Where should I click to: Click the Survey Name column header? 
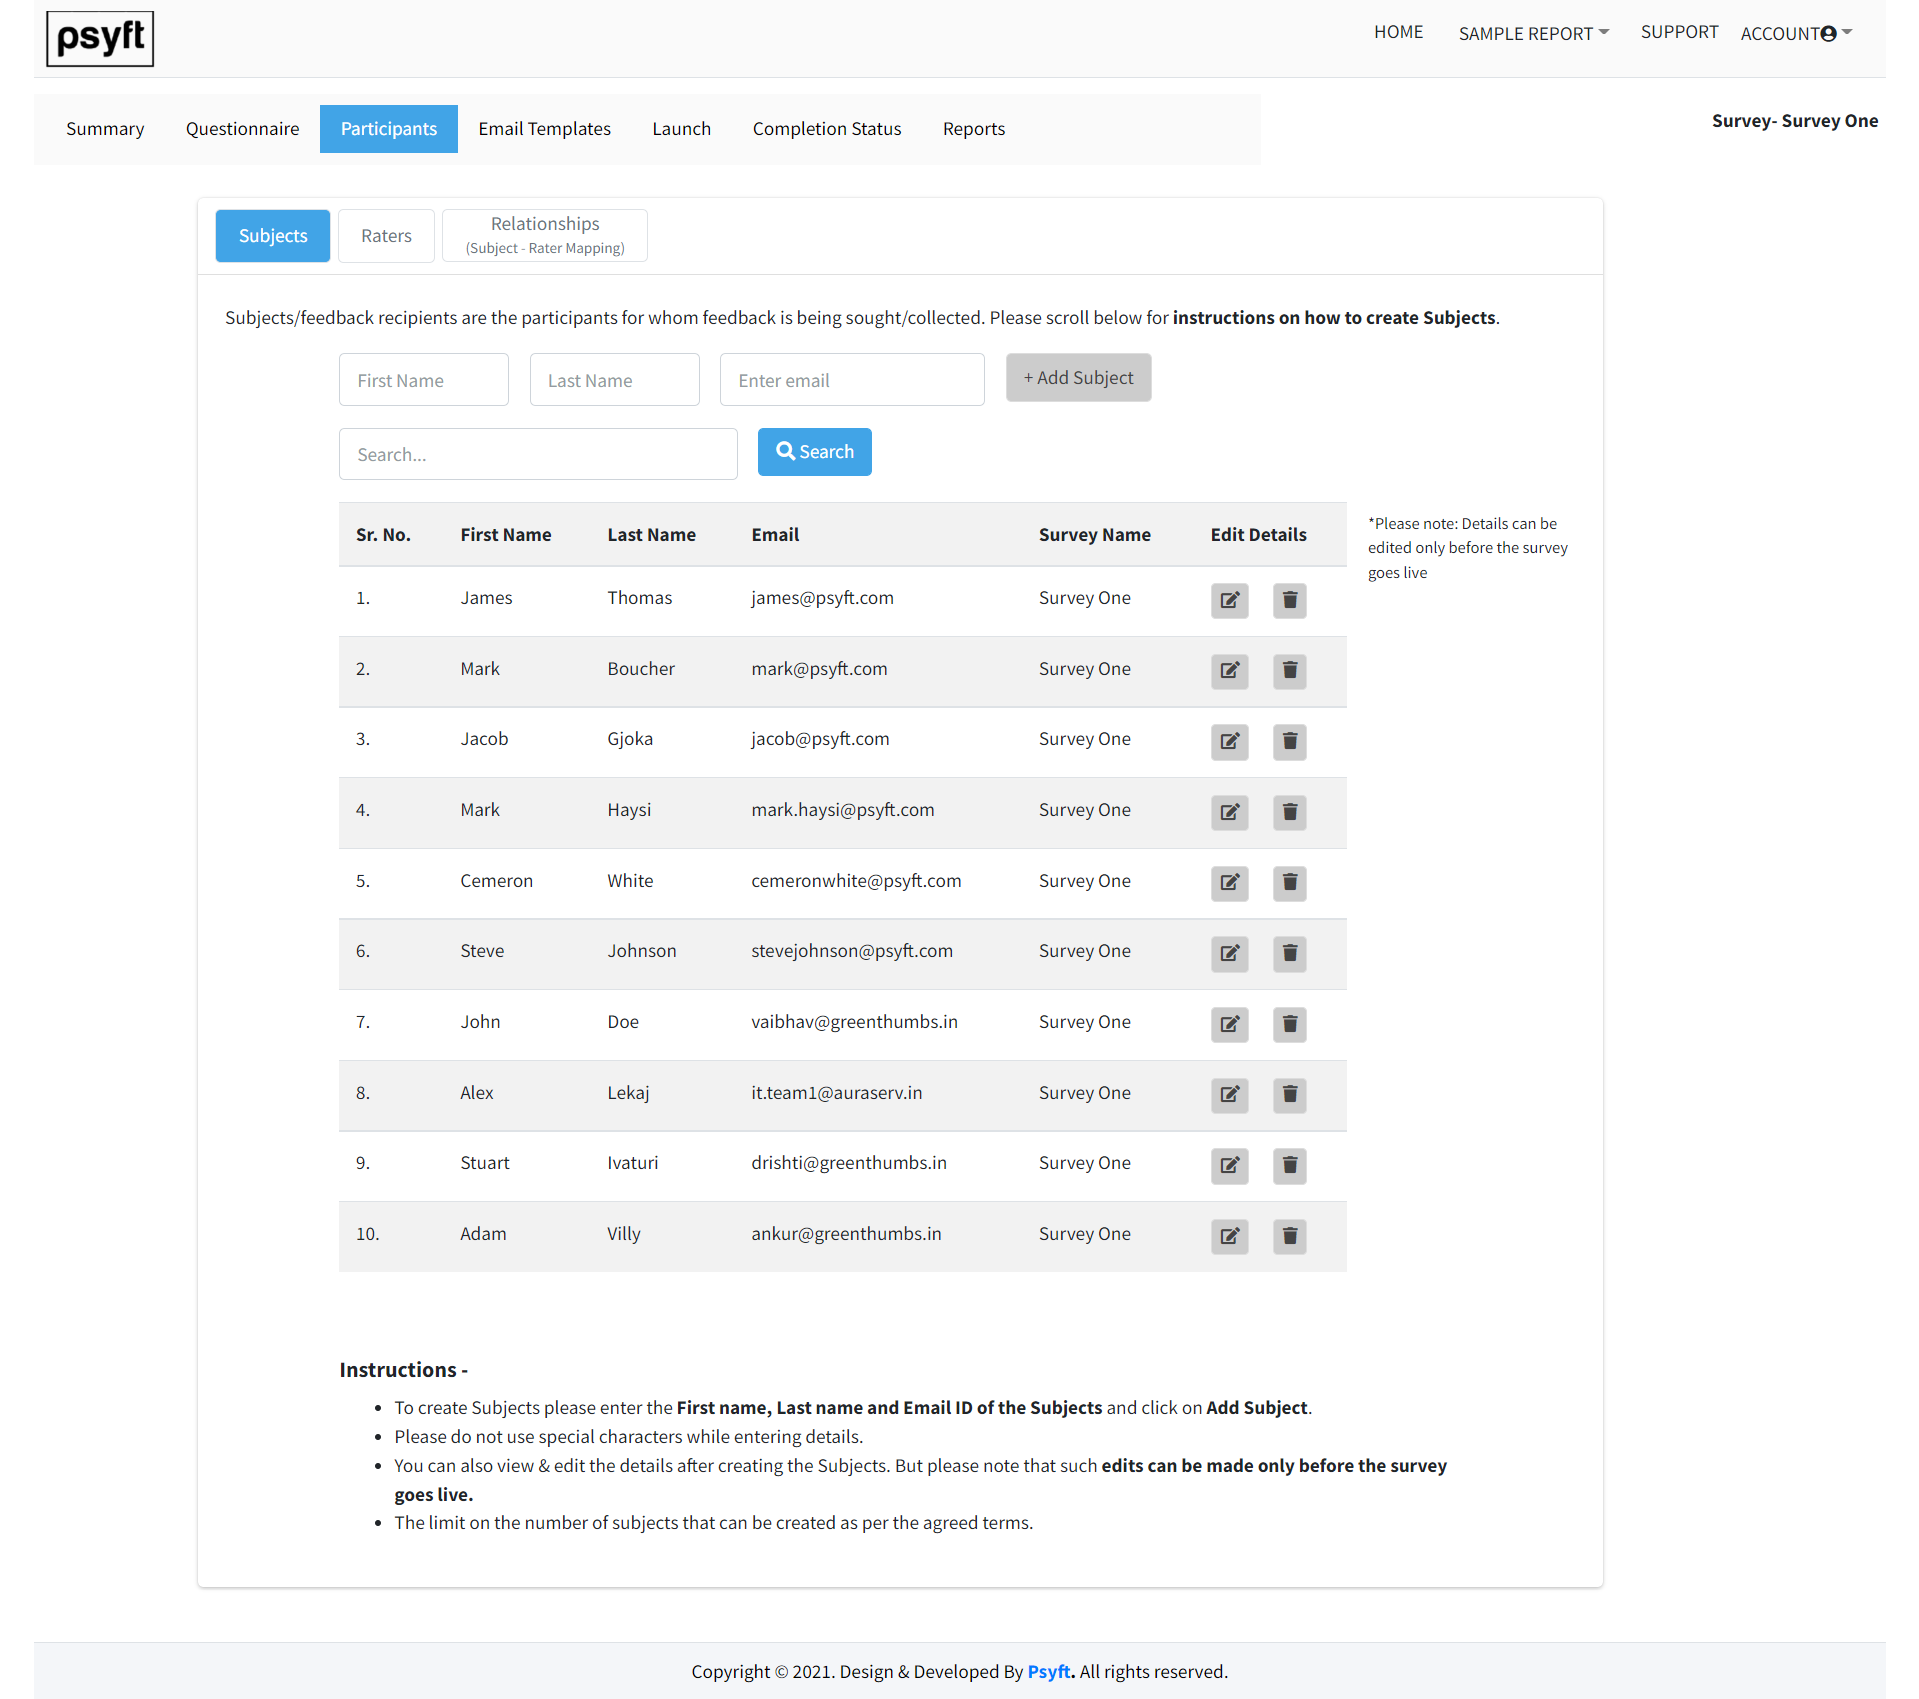1094,535
